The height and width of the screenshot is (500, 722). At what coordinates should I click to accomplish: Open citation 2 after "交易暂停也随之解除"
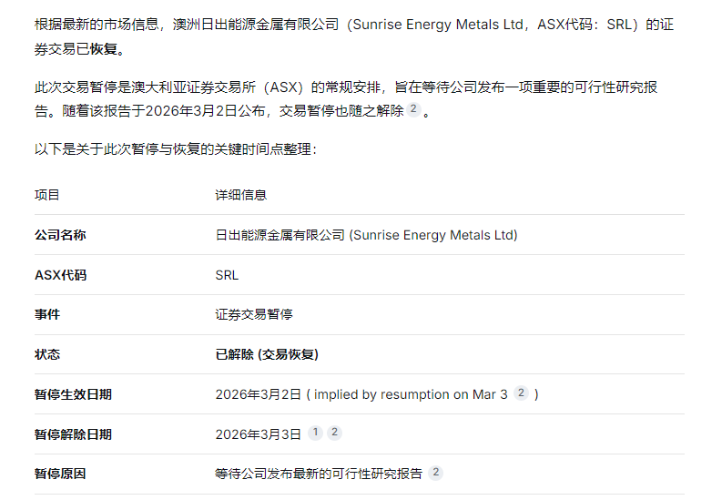tap(414, 110)
